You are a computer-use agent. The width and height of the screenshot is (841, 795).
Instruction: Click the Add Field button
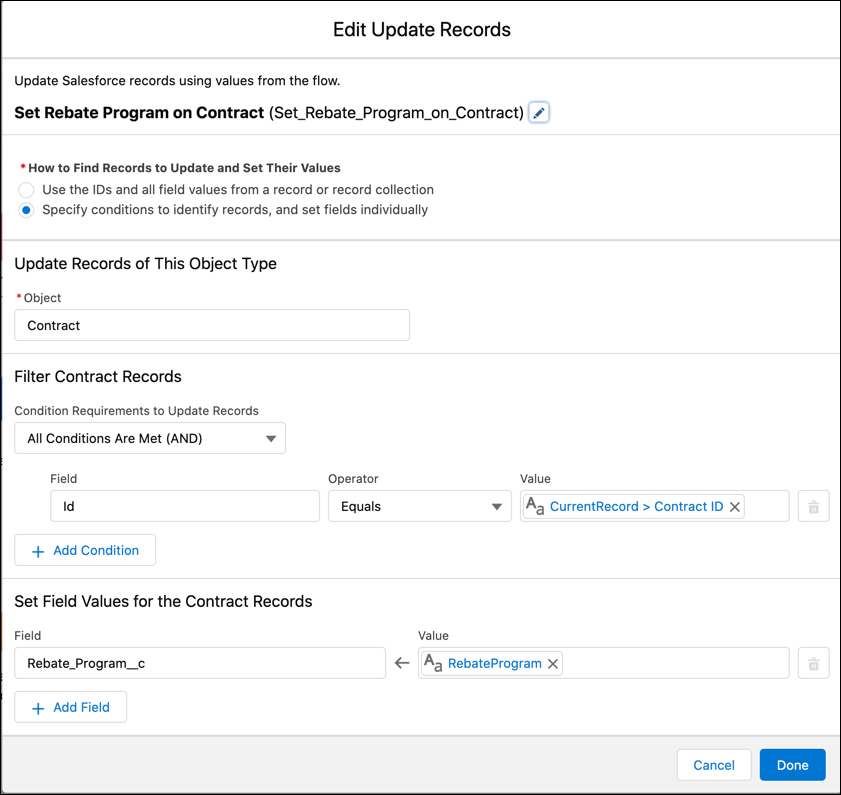coord(70,706)
